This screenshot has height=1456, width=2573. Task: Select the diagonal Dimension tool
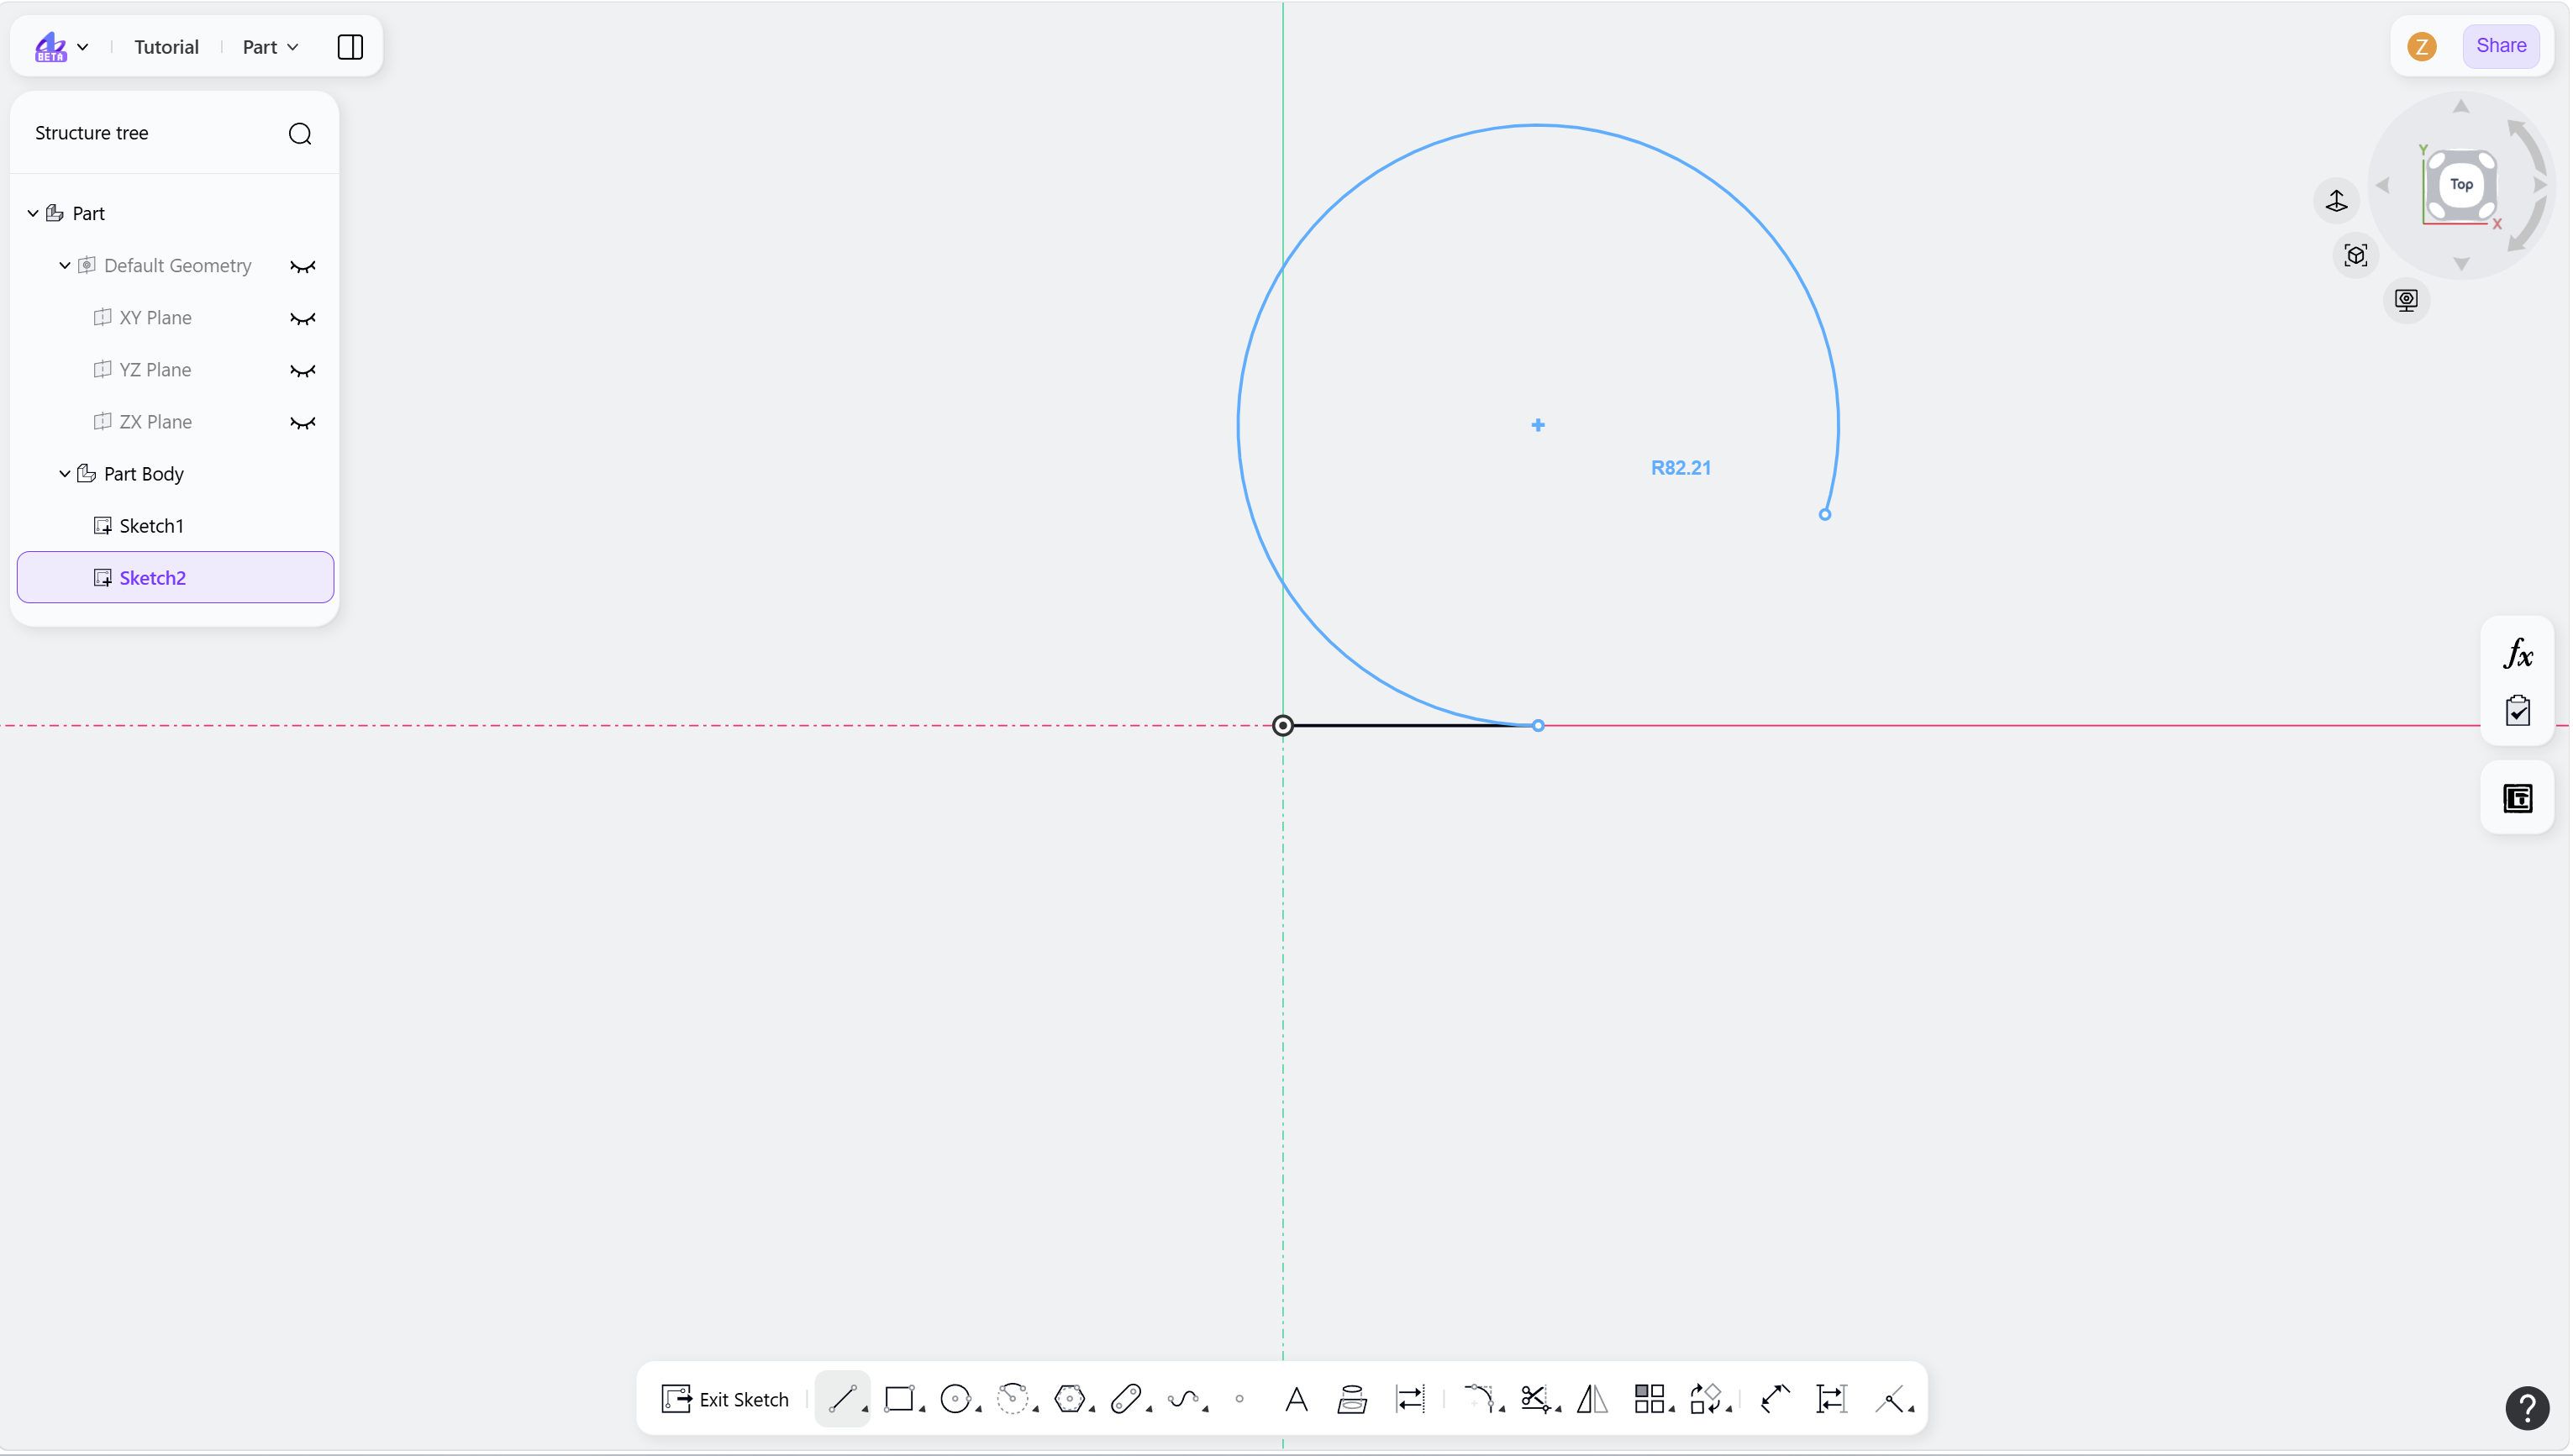point(1775,1398)
